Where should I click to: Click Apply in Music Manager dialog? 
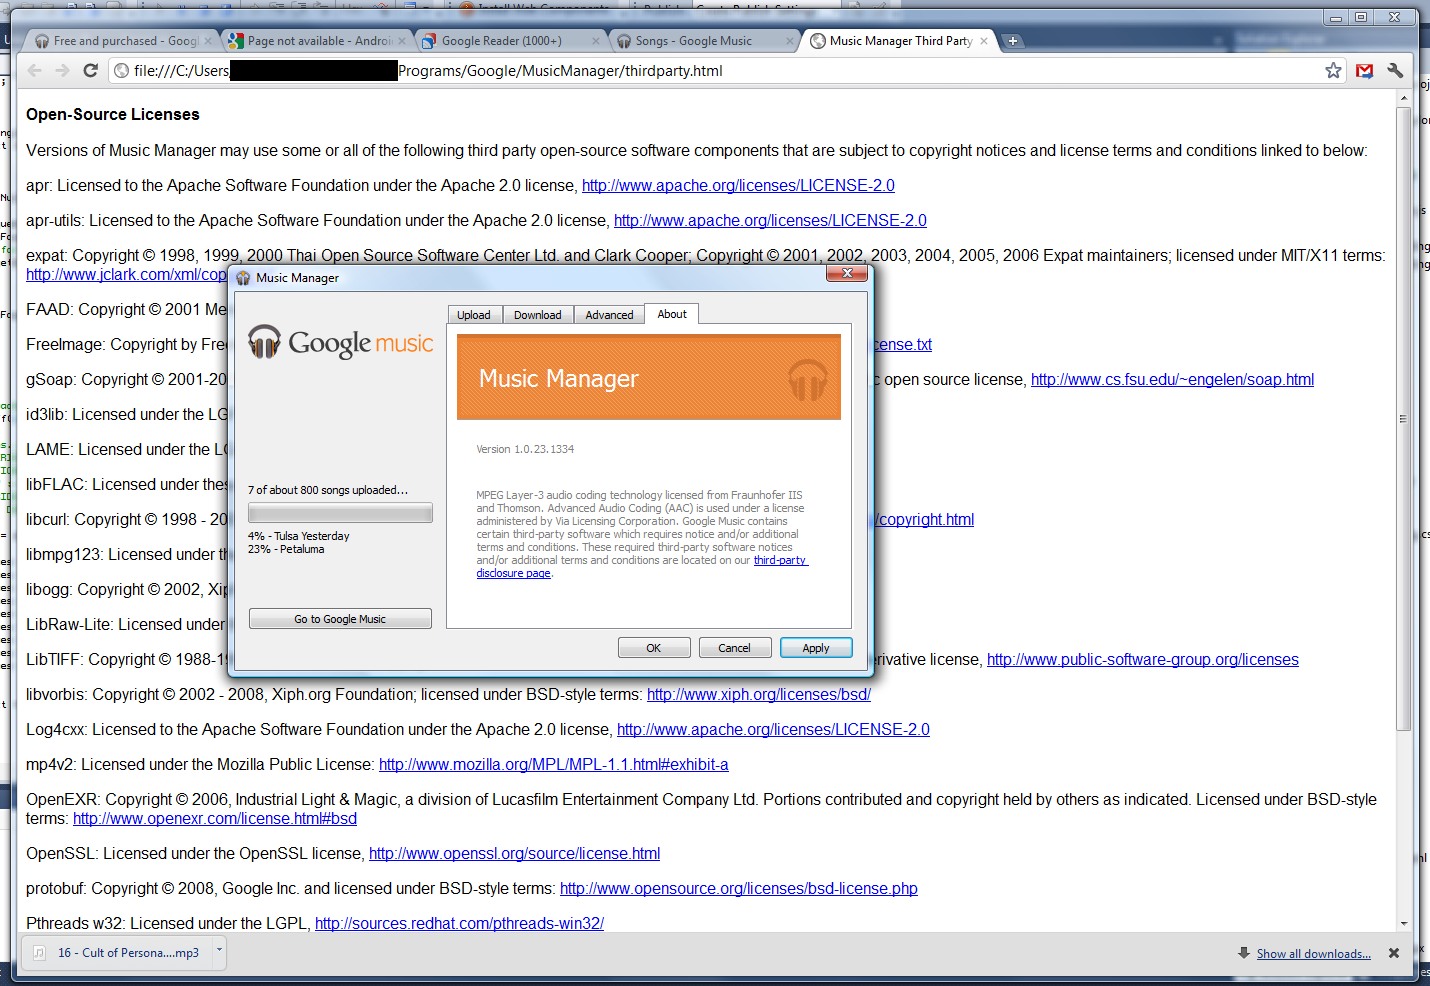[816, 648]
